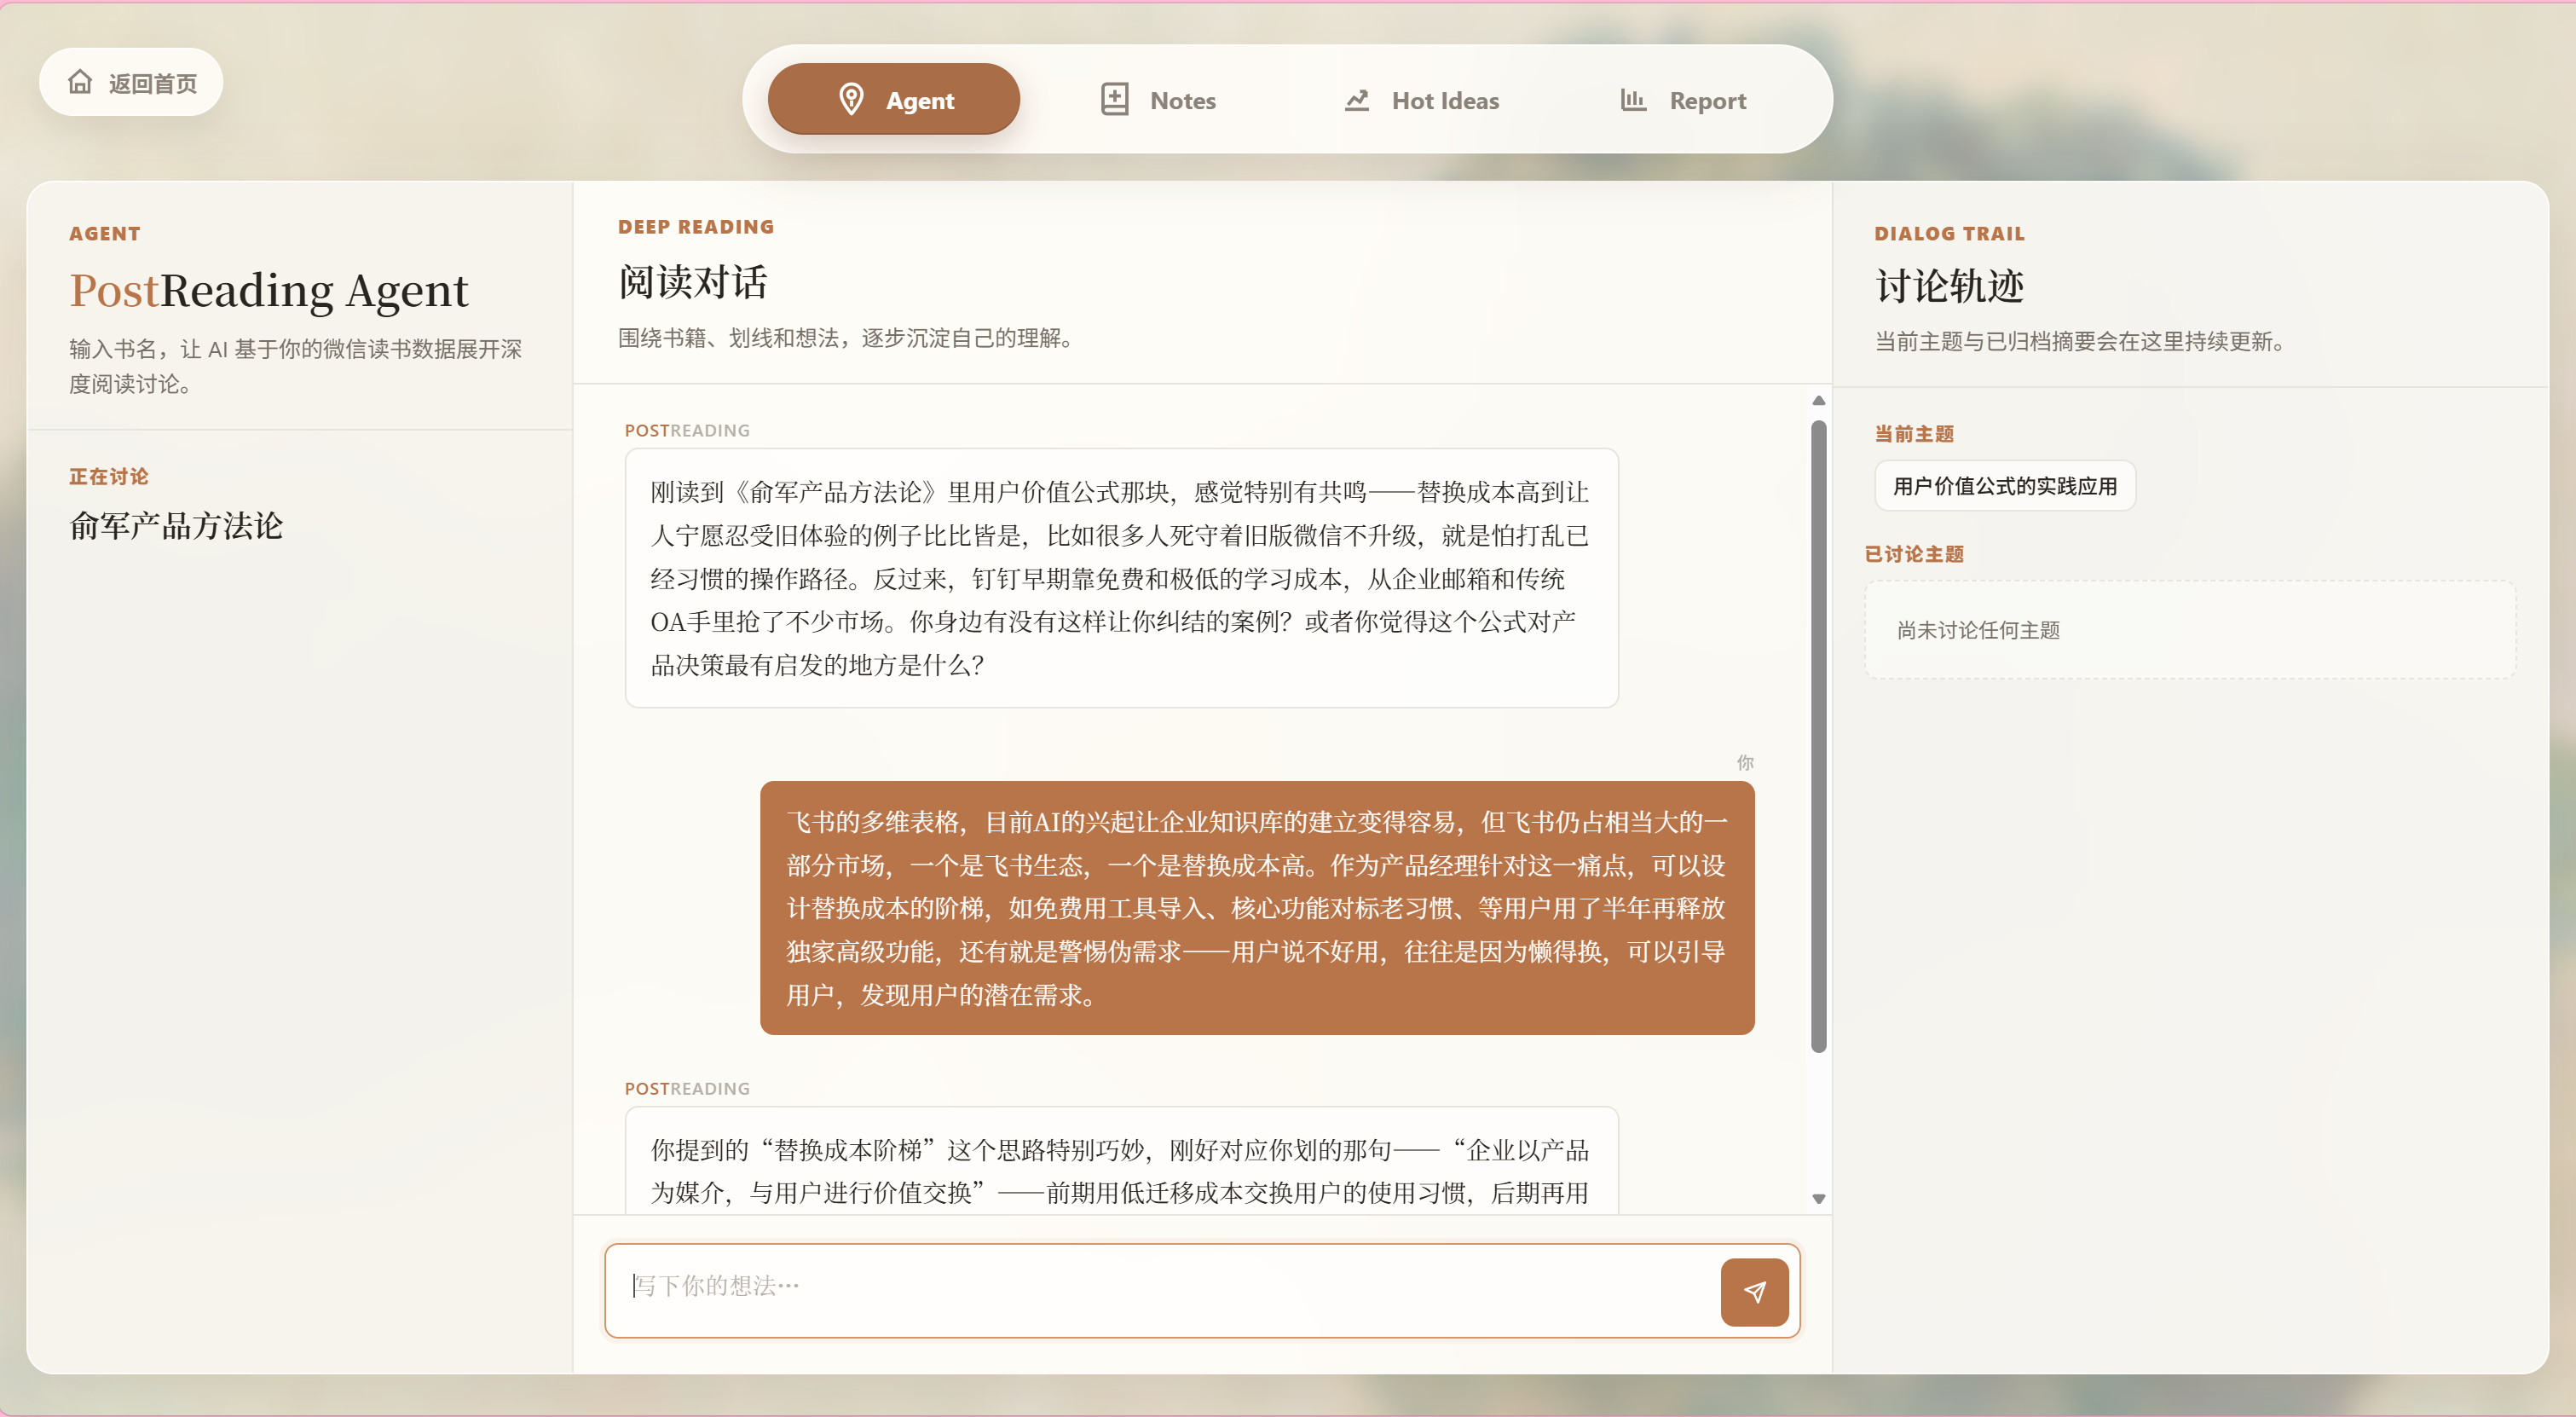The width and height of the screenshot is (2576, 1417).
Task: Click the PostReading reply about 替换成本阶梯
Action: 1120,1160
